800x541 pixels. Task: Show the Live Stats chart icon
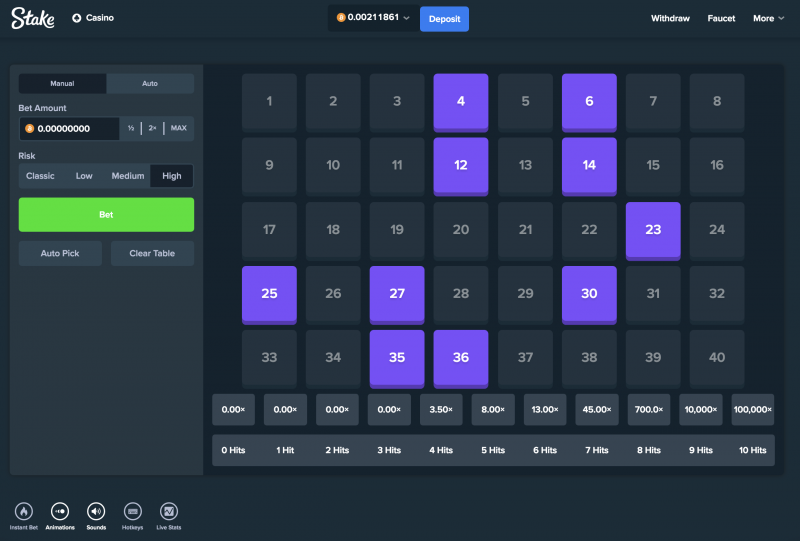pyautogui.click(x=169, y=511)
